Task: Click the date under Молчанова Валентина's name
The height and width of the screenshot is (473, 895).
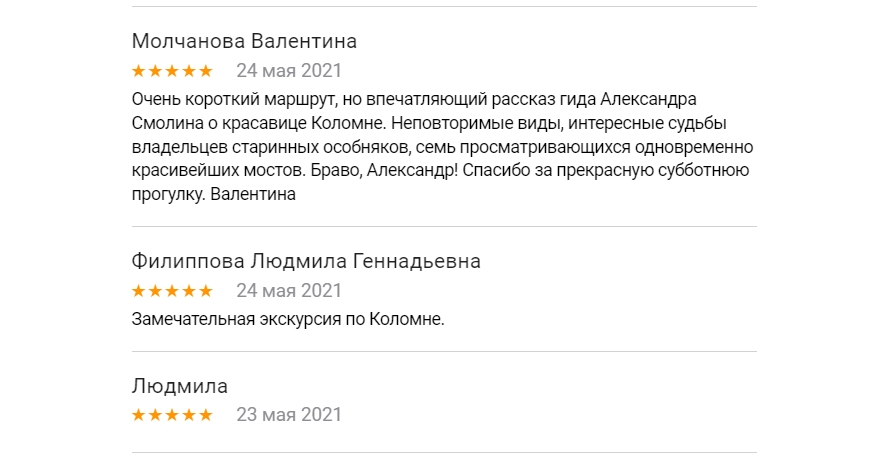Action: click(289, 71)
